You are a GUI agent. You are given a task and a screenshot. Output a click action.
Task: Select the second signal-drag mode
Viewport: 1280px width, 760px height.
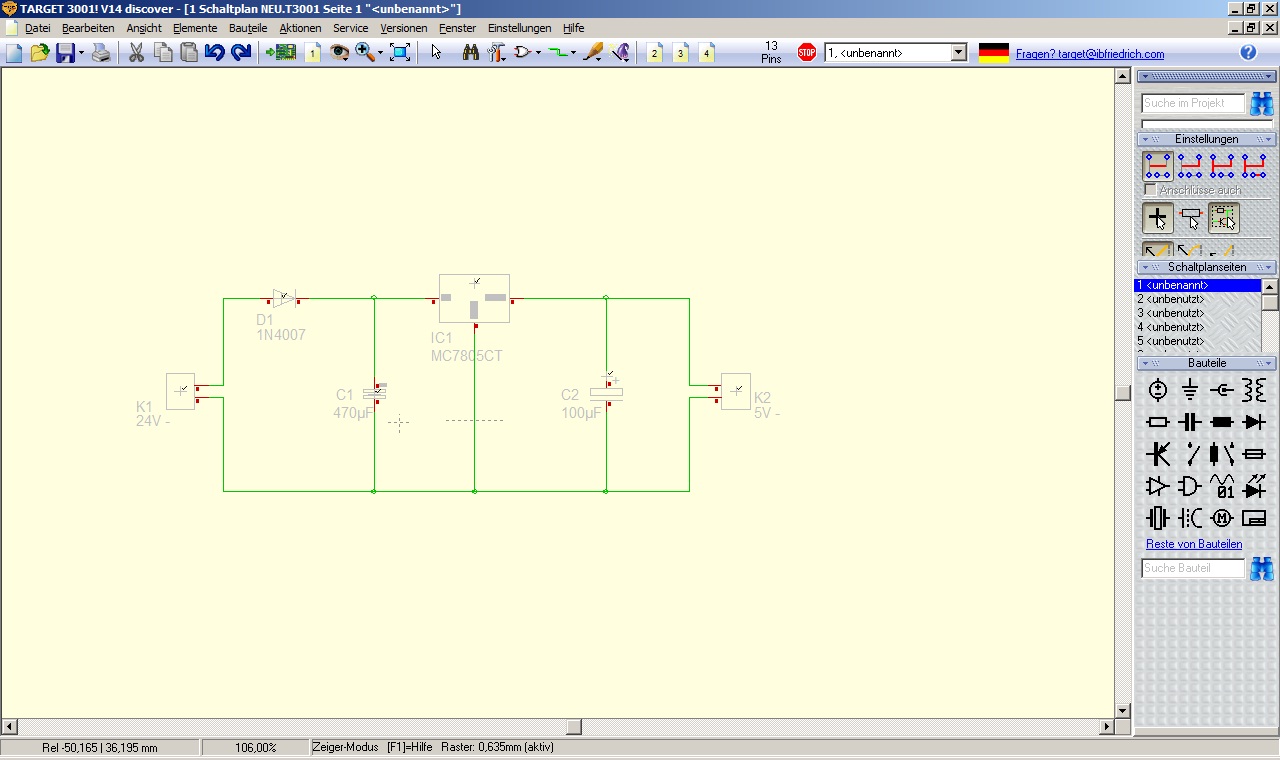(1190, 165)
